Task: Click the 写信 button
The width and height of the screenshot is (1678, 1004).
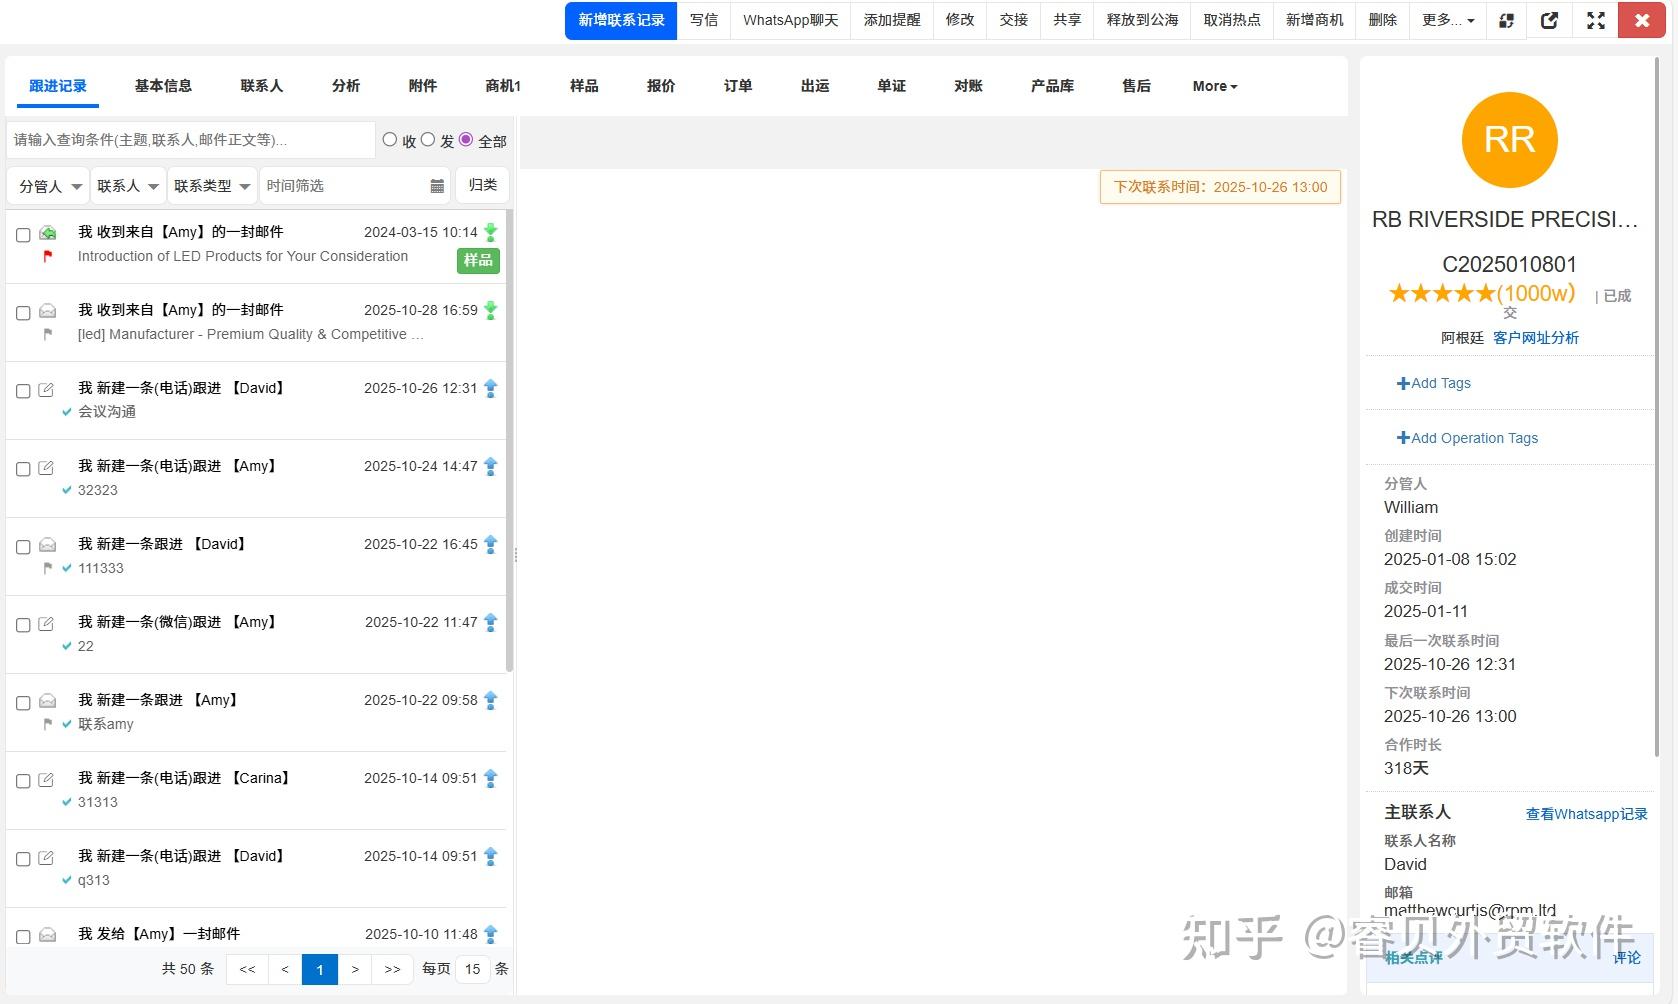Action: (x=704, y=20)
